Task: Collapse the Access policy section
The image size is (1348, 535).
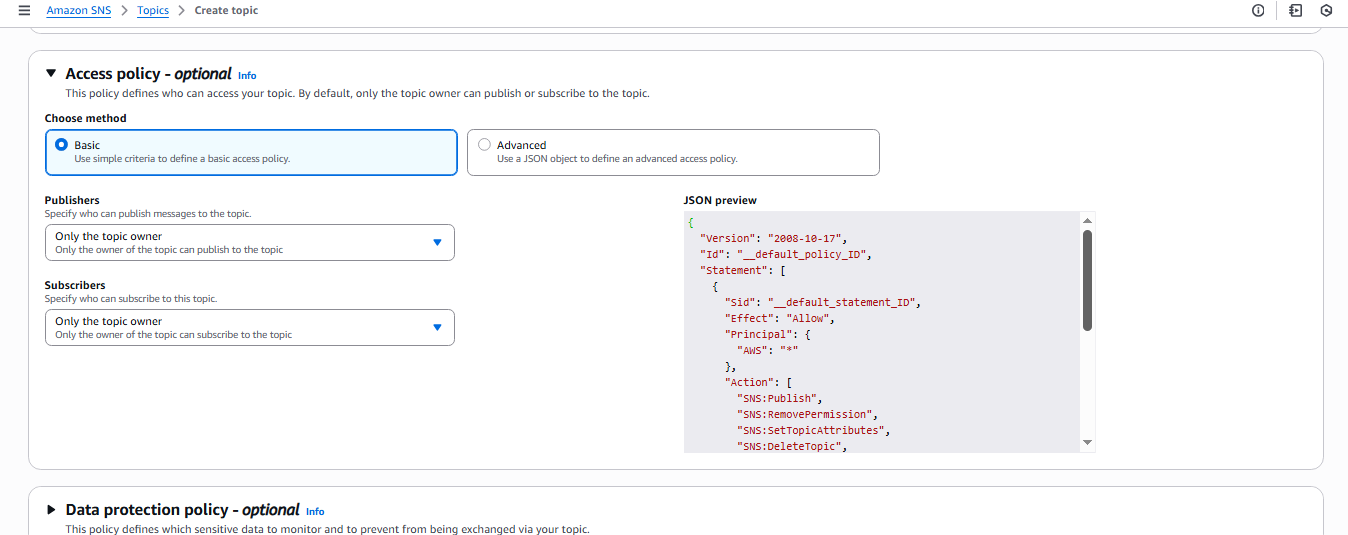Action: [51, 73]
